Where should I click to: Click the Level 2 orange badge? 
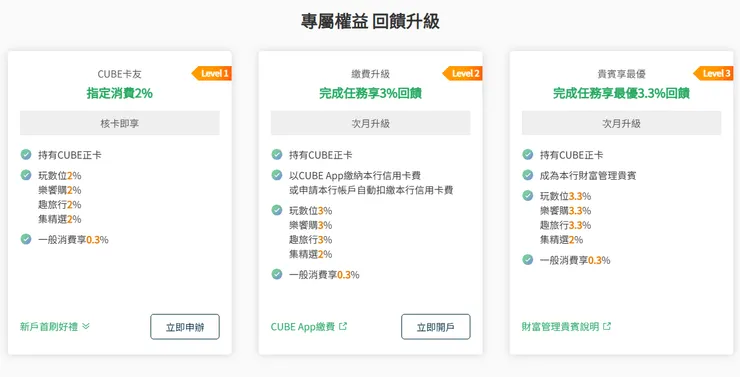[x=462, y=73]
